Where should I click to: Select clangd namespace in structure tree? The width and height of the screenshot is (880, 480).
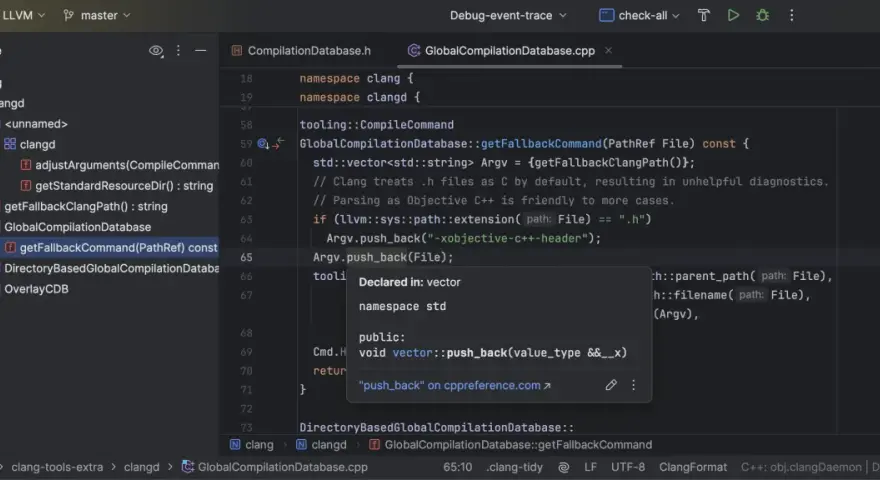[38, 145]
